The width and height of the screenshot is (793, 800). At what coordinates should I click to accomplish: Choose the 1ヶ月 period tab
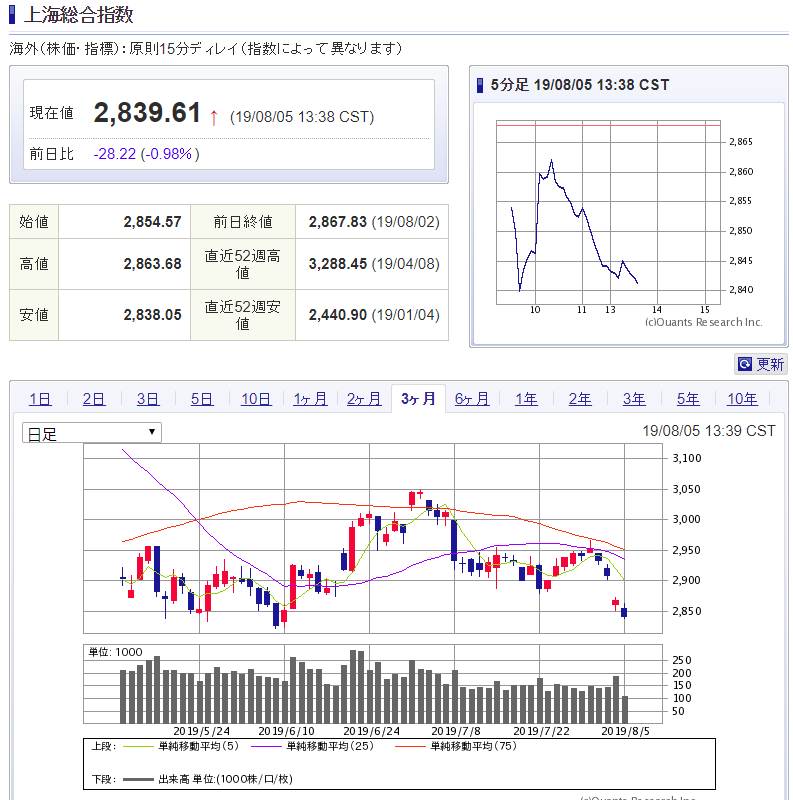(x=310, y=399)
